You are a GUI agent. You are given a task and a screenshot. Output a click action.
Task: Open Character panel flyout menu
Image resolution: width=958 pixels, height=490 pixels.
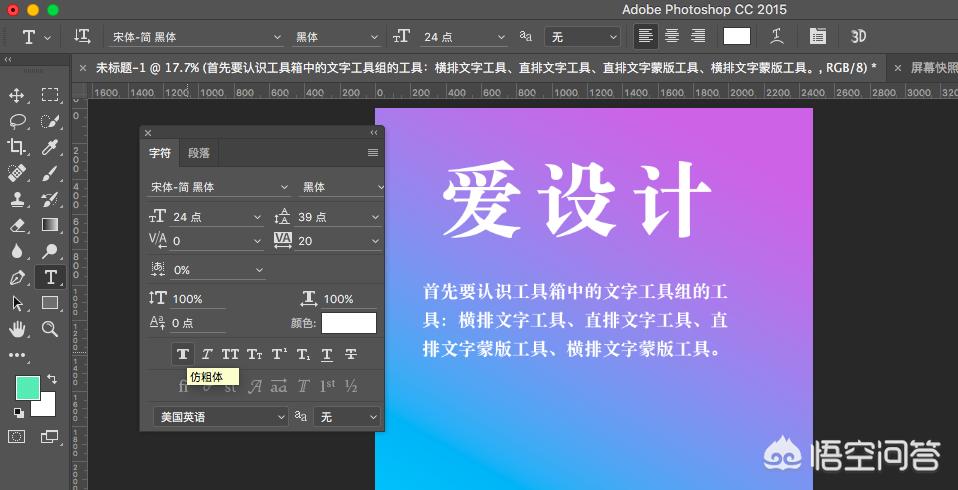(x=373, y=153)
